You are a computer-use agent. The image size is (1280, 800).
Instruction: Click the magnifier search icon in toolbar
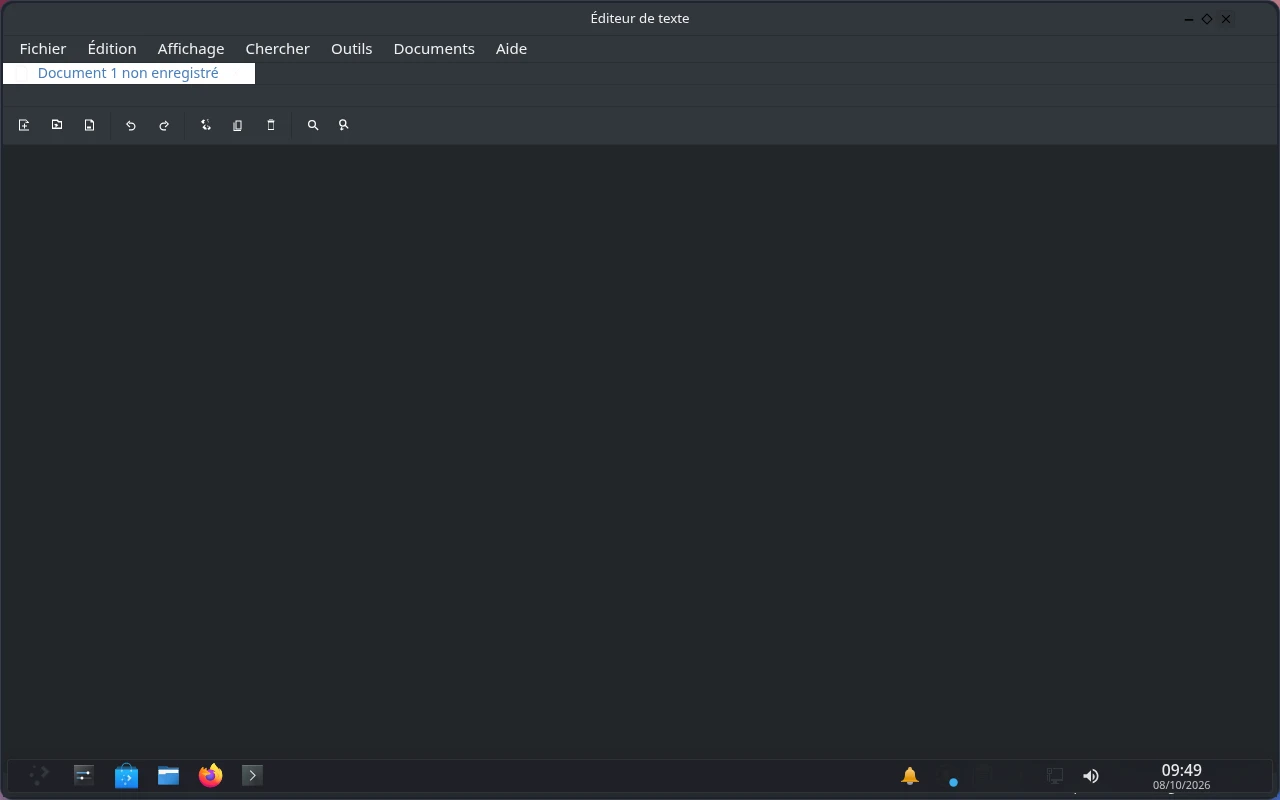pyautogui.click(x=313, y=125)
